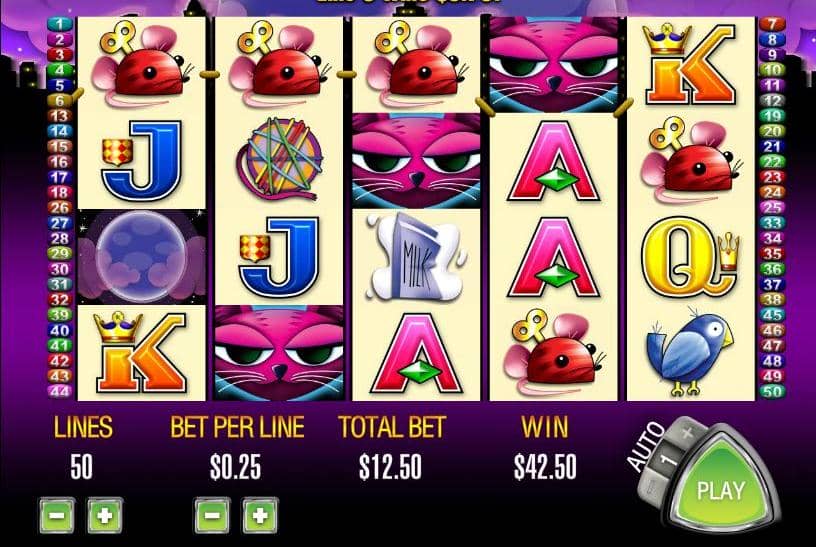Increase the number of lines with plus
The width and height of the screenshot is (816, 547).
pos(105,515)
